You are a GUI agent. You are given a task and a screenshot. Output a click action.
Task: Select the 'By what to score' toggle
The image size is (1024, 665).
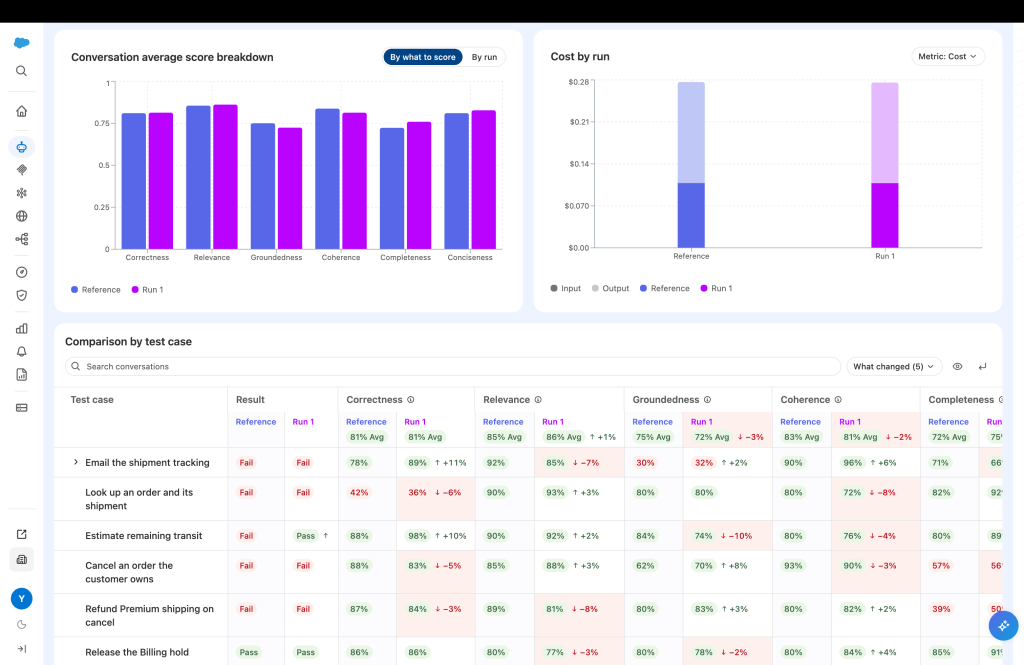[x=423, y=57]
